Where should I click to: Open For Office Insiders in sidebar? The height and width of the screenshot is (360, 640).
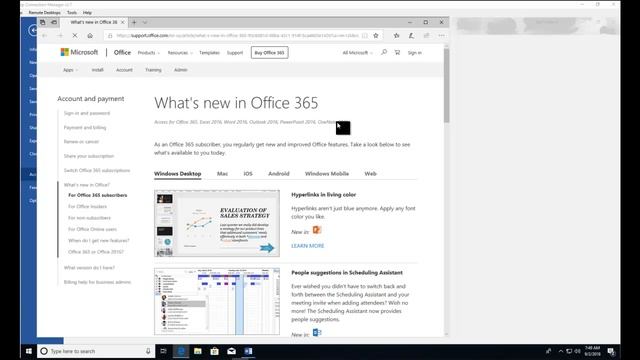click(87, 207)
